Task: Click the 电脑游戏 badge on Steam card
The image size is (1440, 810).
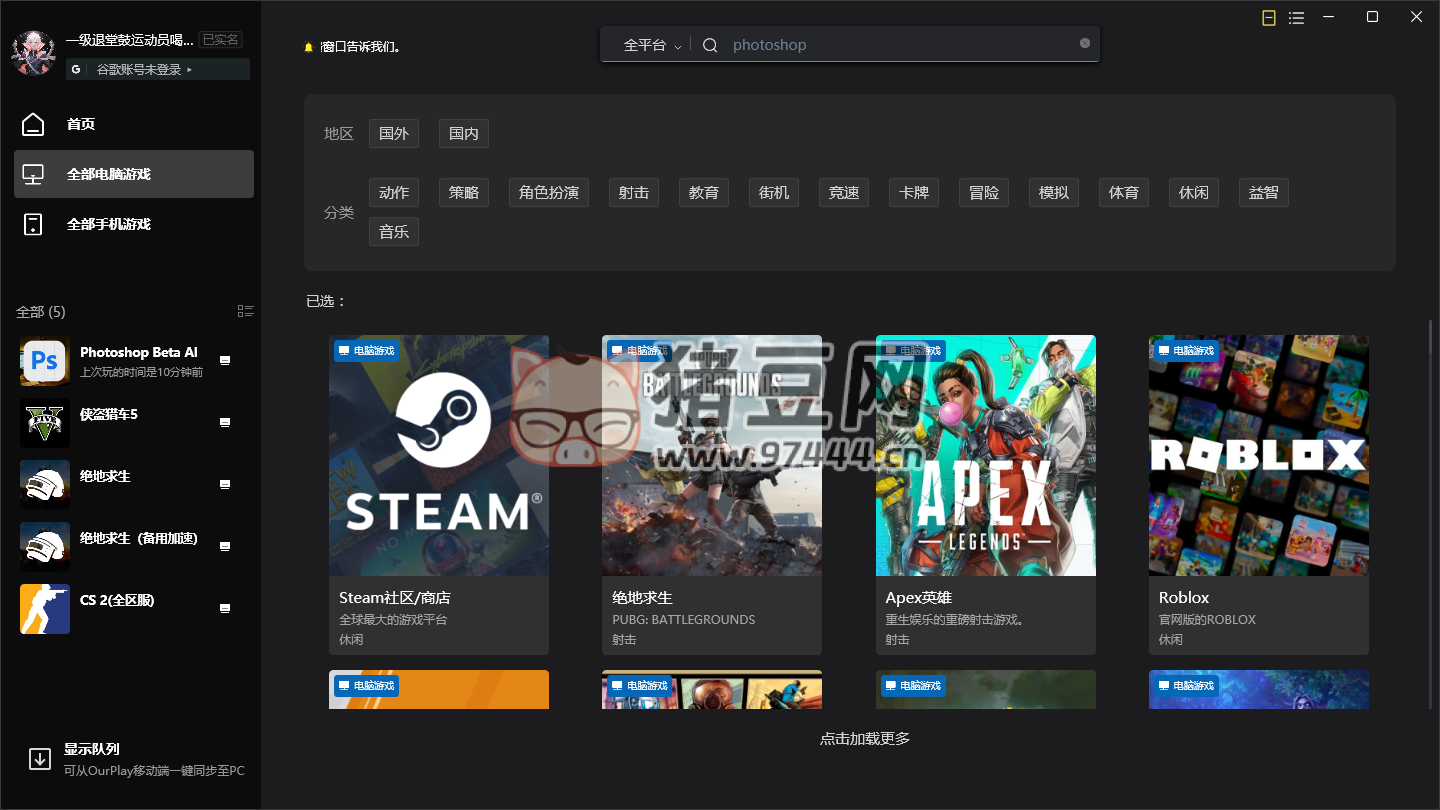Action: click(x=366, y=351)
